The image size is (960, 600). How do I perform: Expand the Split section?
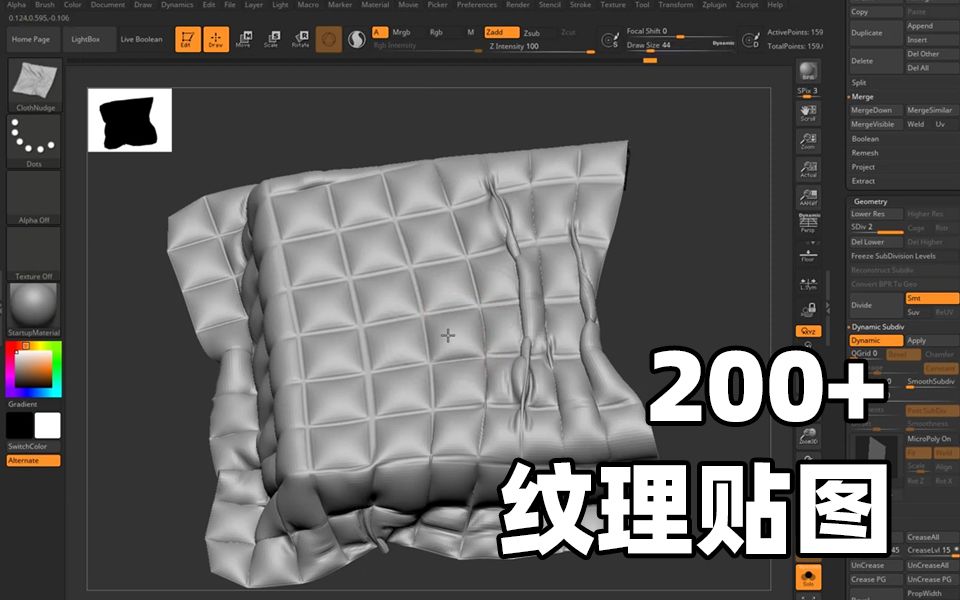(859, 83)
